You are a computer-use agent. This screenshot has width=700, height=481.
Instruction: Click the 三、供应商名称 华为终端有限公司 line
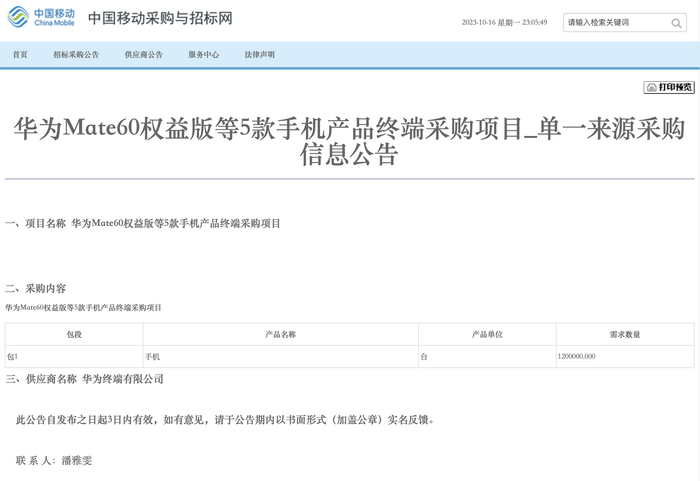84,379
